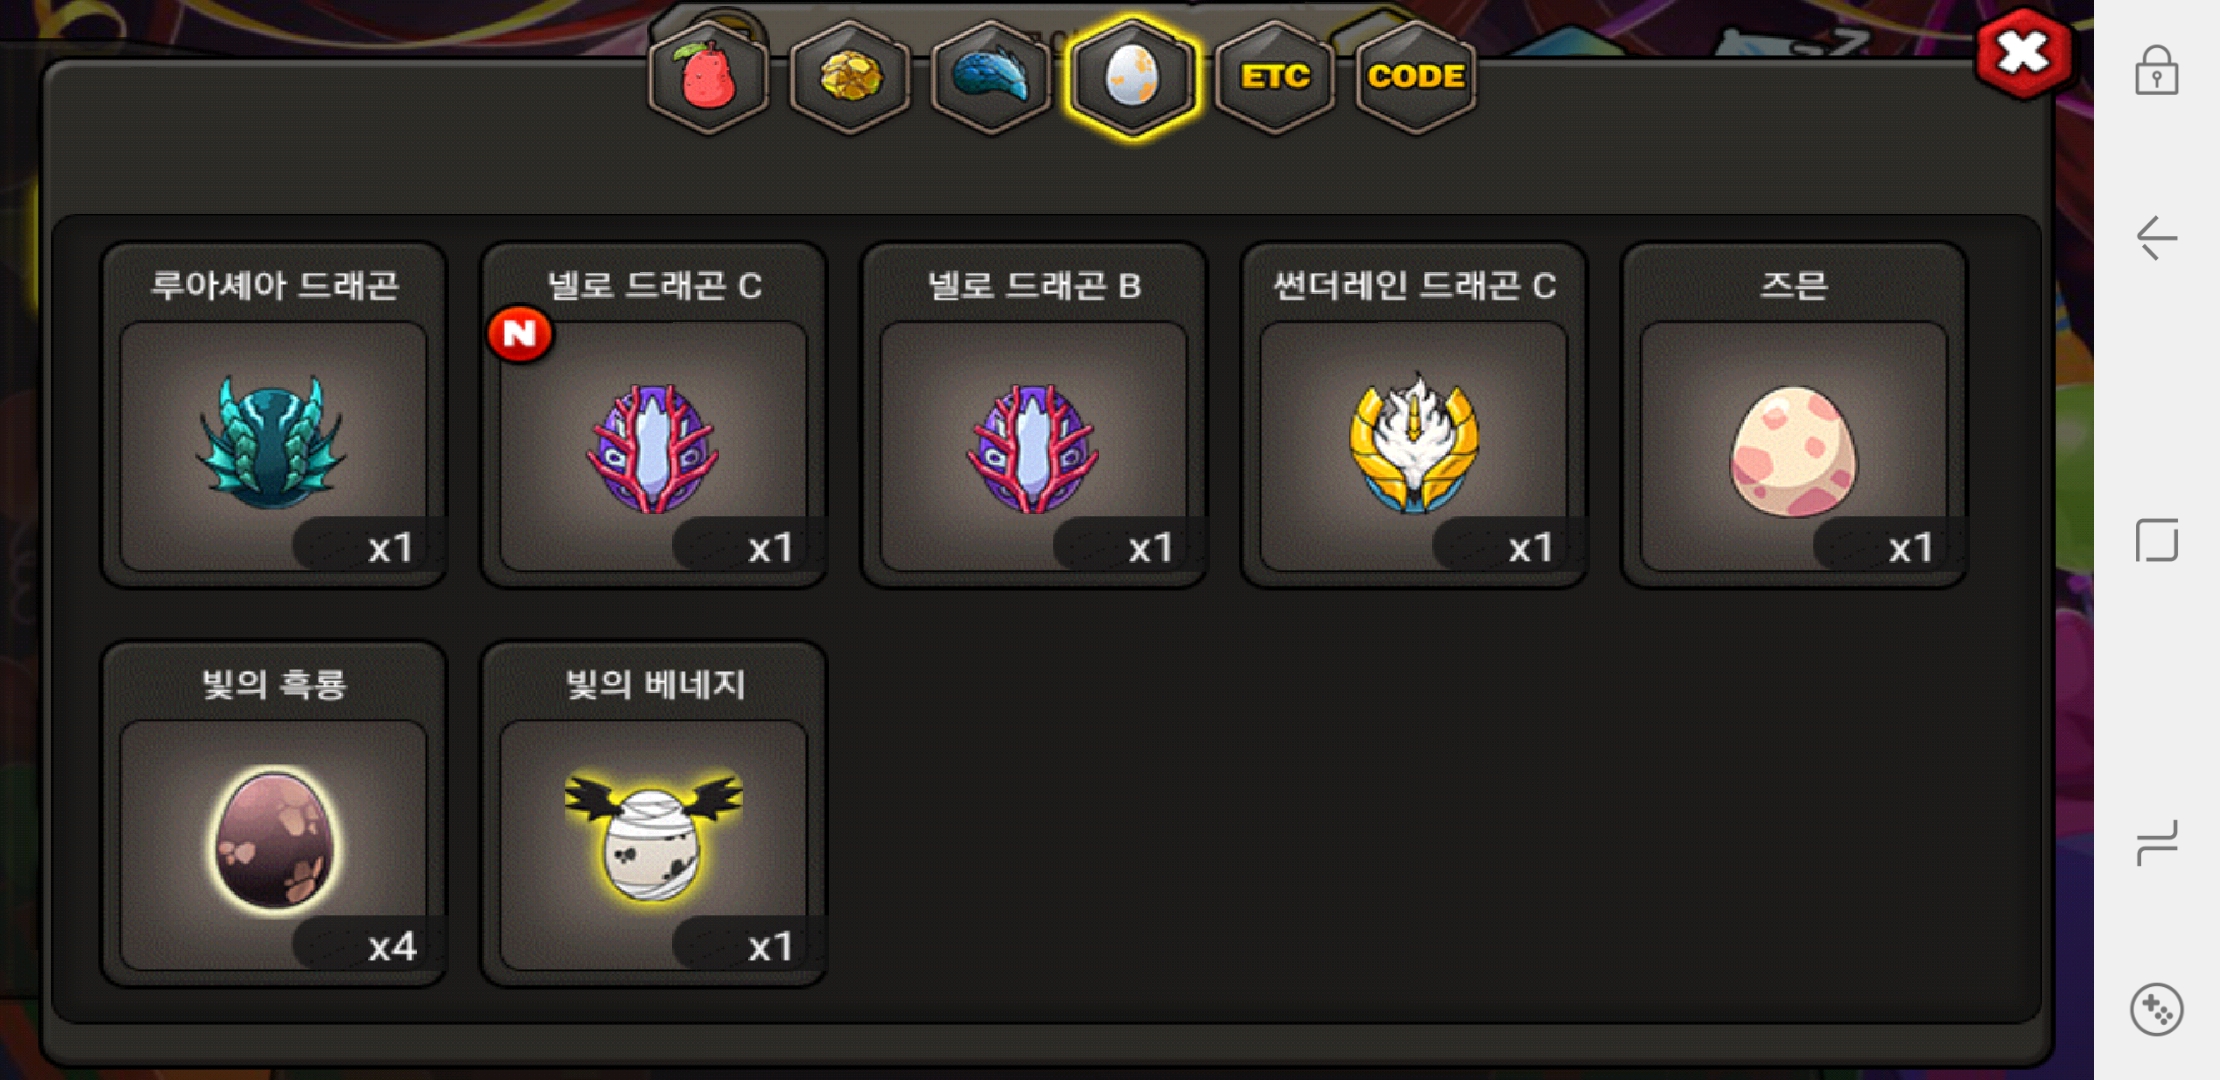Image resolution: width=2220 pixels, height=1080 pixels.
Task: Open the red fruit food tab
Action: click(x=708, y=76)
